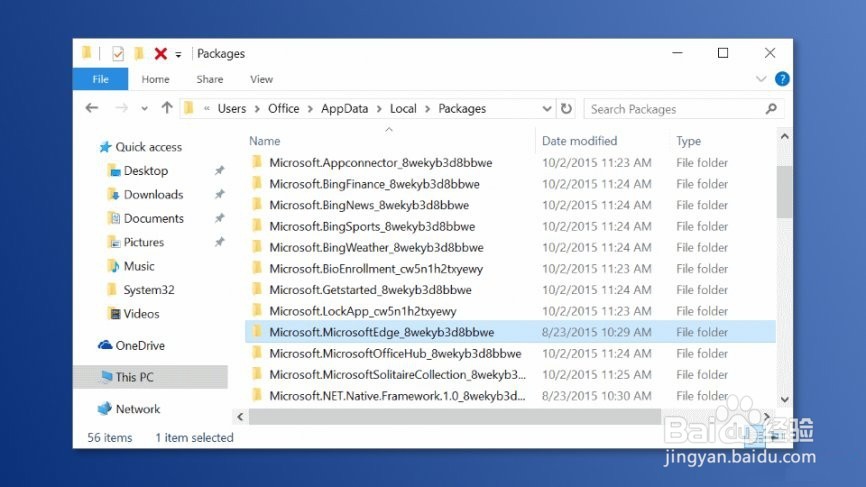The width and height of the screenshot is (866, 487).
Task: Click the vertical scrollbar thumb in file list
Action: [x=784, y=191]
